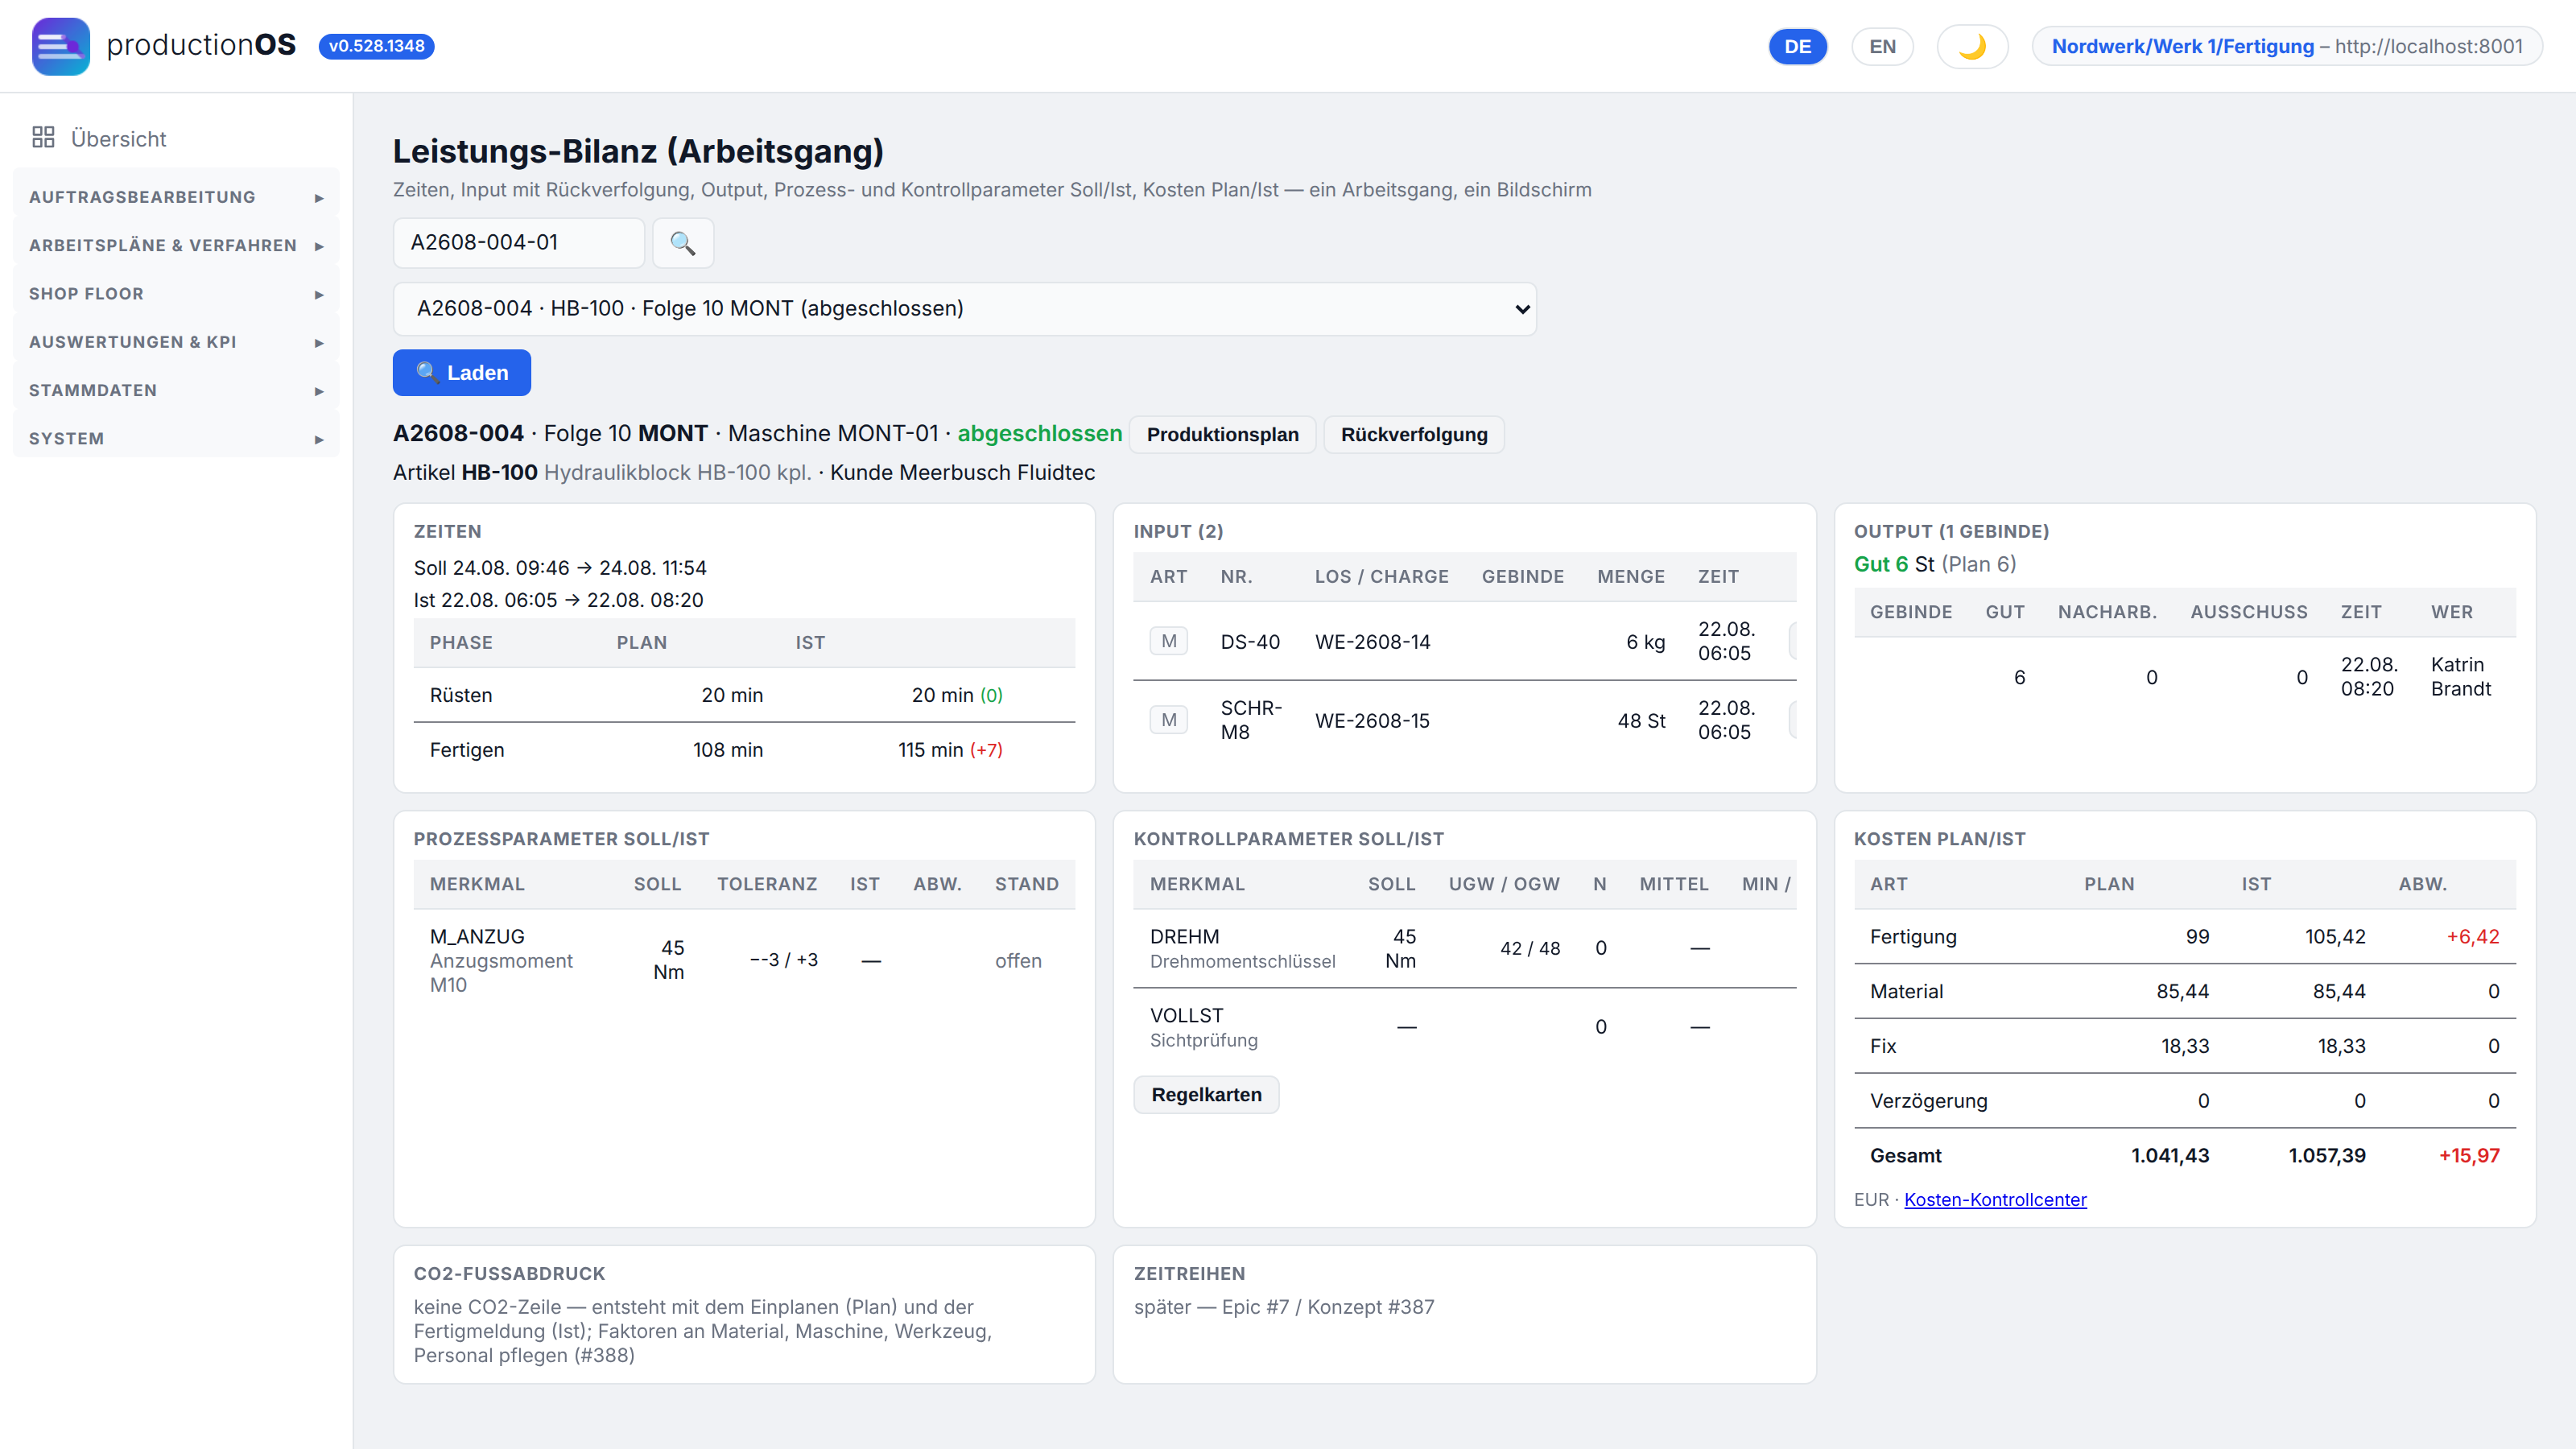Click the M_ANZUG parameter row
Viewport: 2576px width, 1449px height.
744,961
